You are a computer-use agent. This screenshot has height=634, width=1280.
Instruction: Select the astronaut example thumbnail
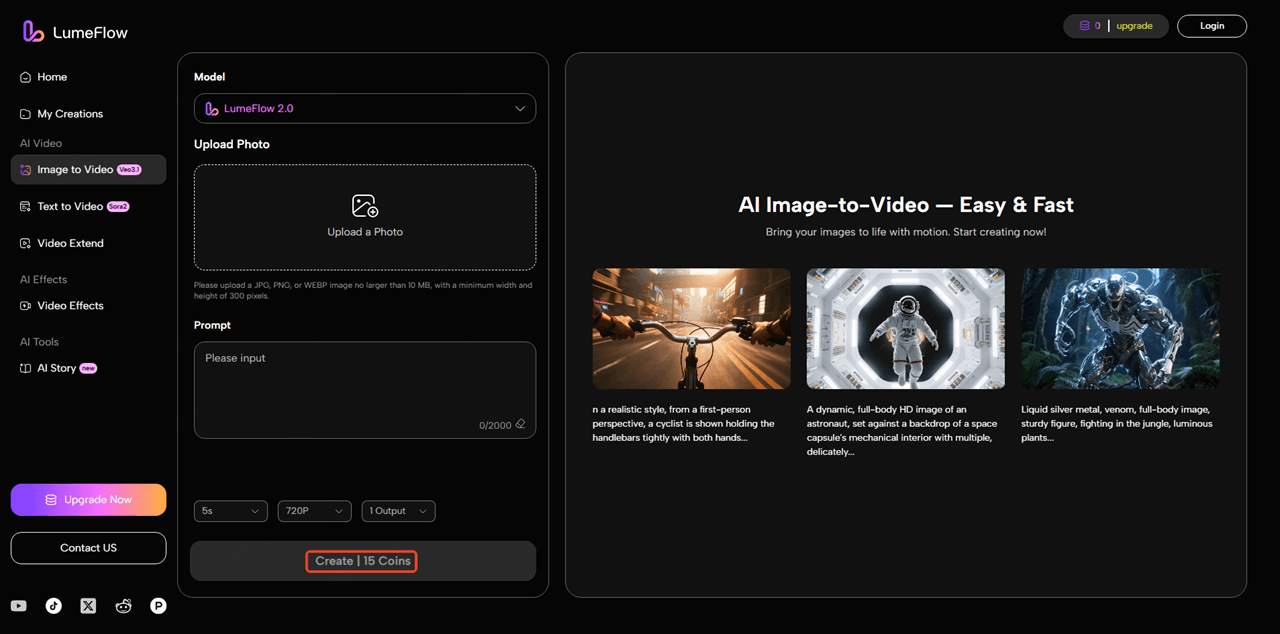tap(905, 328)
